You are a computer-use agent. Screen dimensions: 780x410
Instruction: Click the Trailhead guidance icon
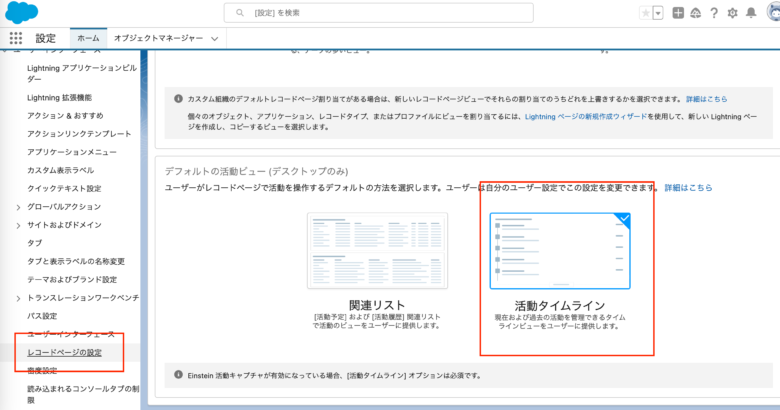[x=695, y=13]
